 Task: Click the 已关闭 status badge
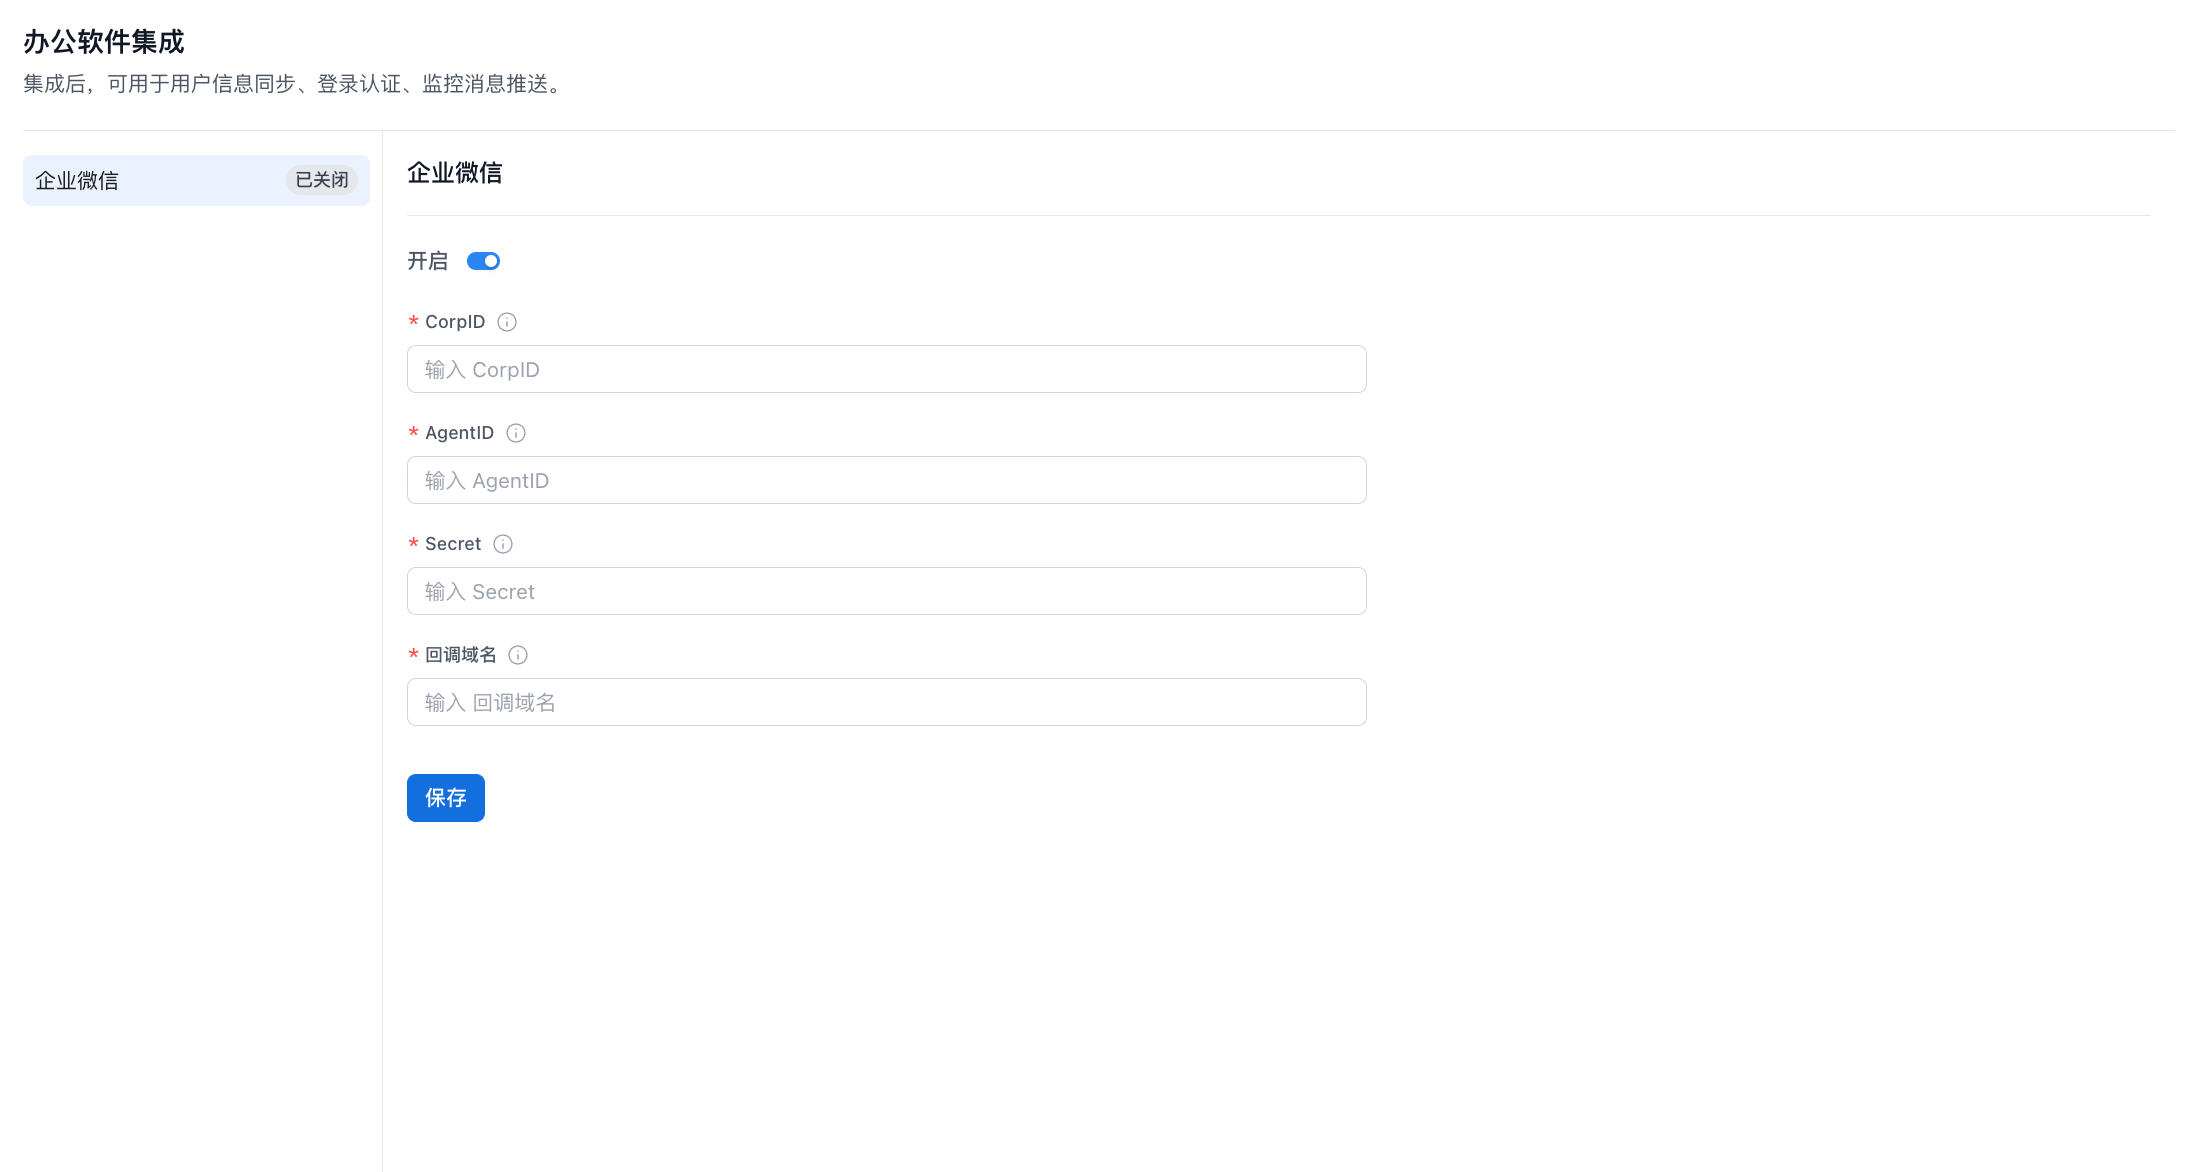click(x=322, y=180)
